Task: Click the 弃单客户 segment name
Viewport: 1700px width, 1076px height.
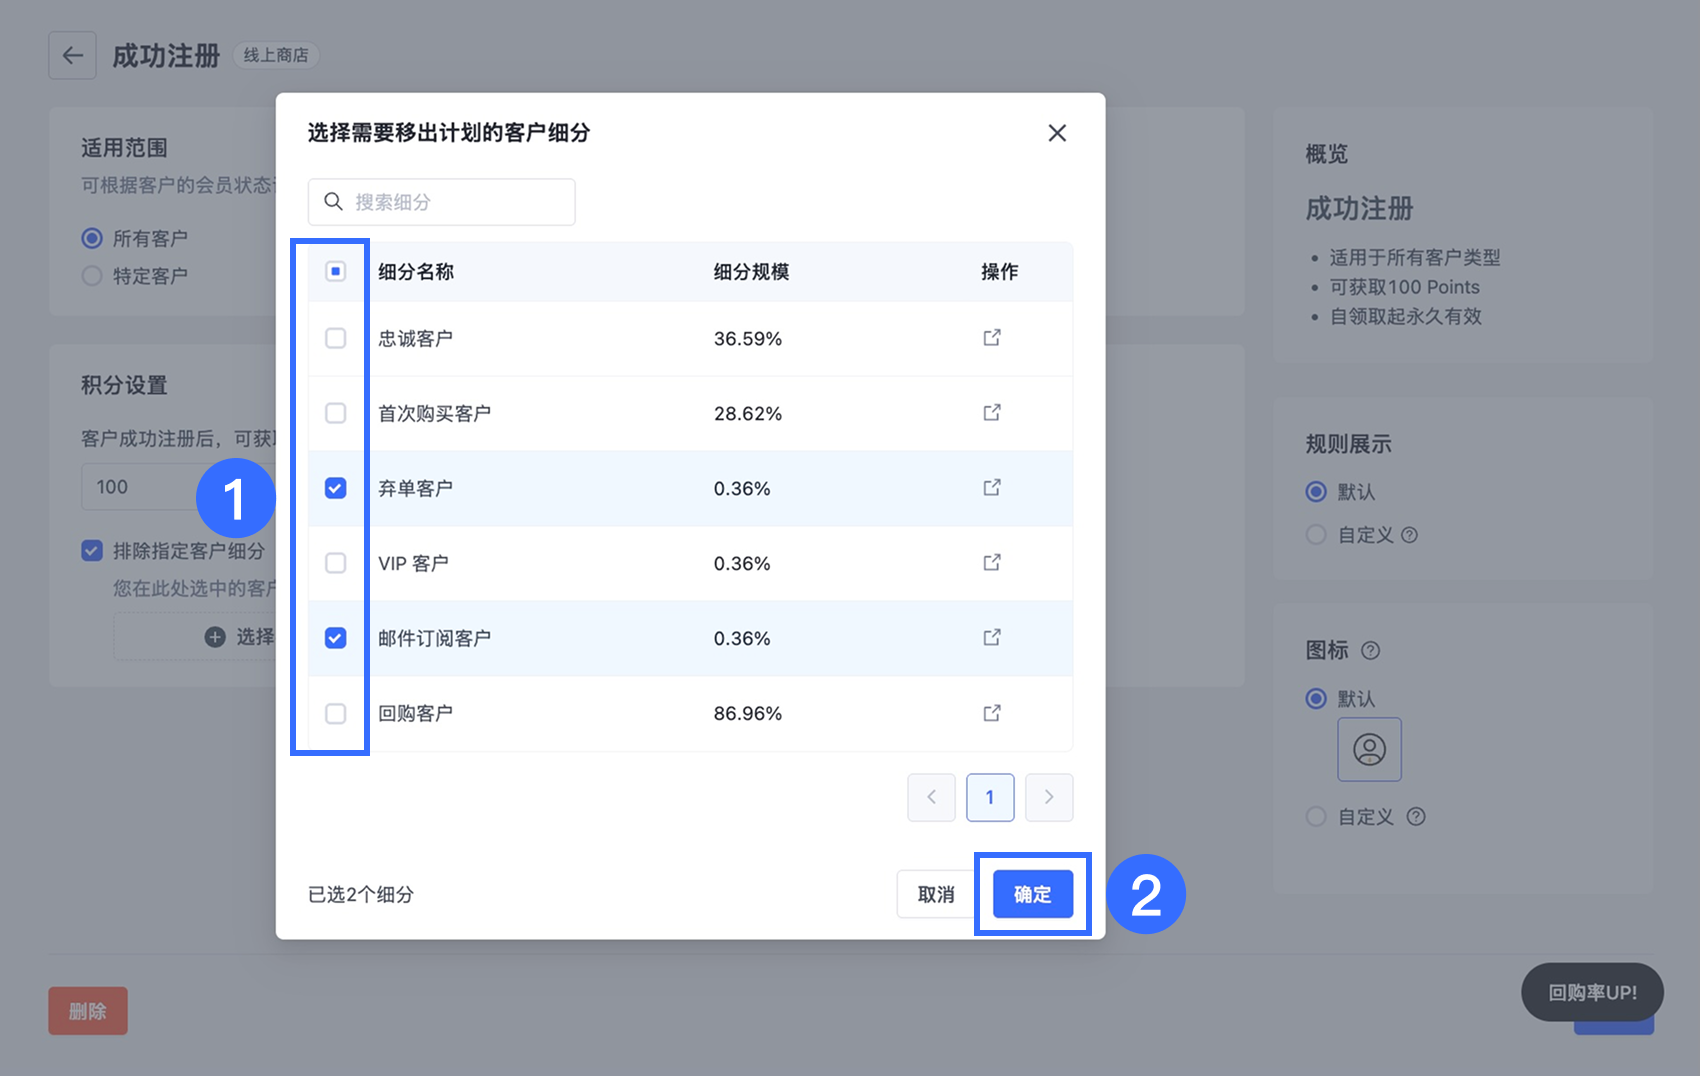Action: tap(415, 488)
